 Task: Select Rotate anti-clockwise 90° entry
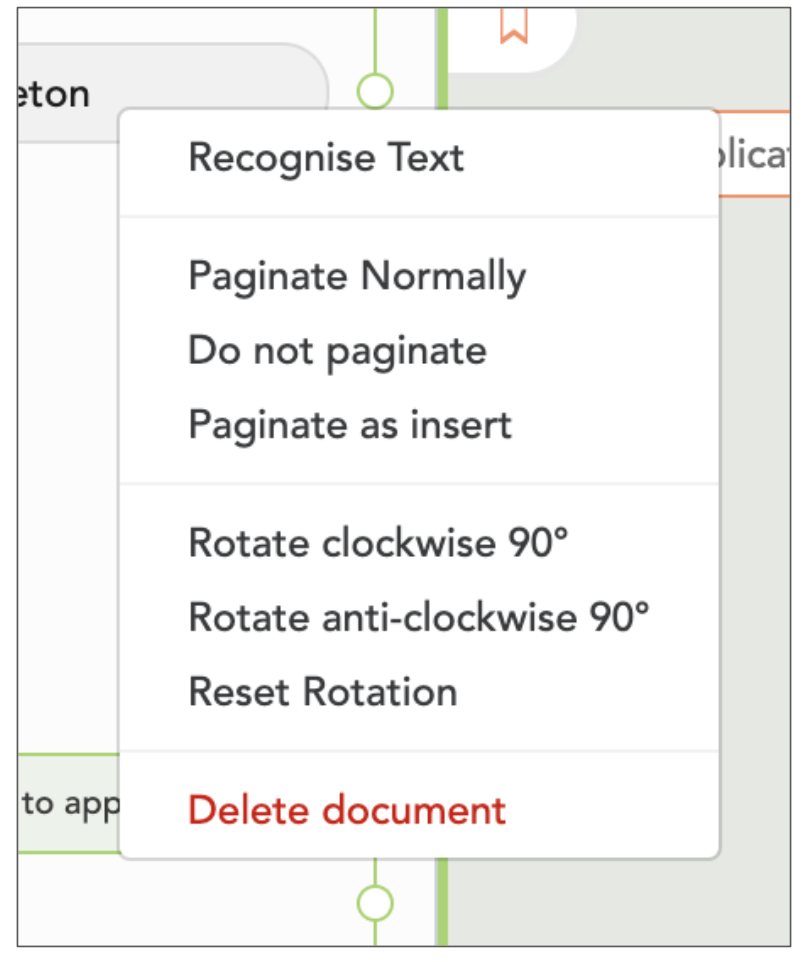(419, 617)
